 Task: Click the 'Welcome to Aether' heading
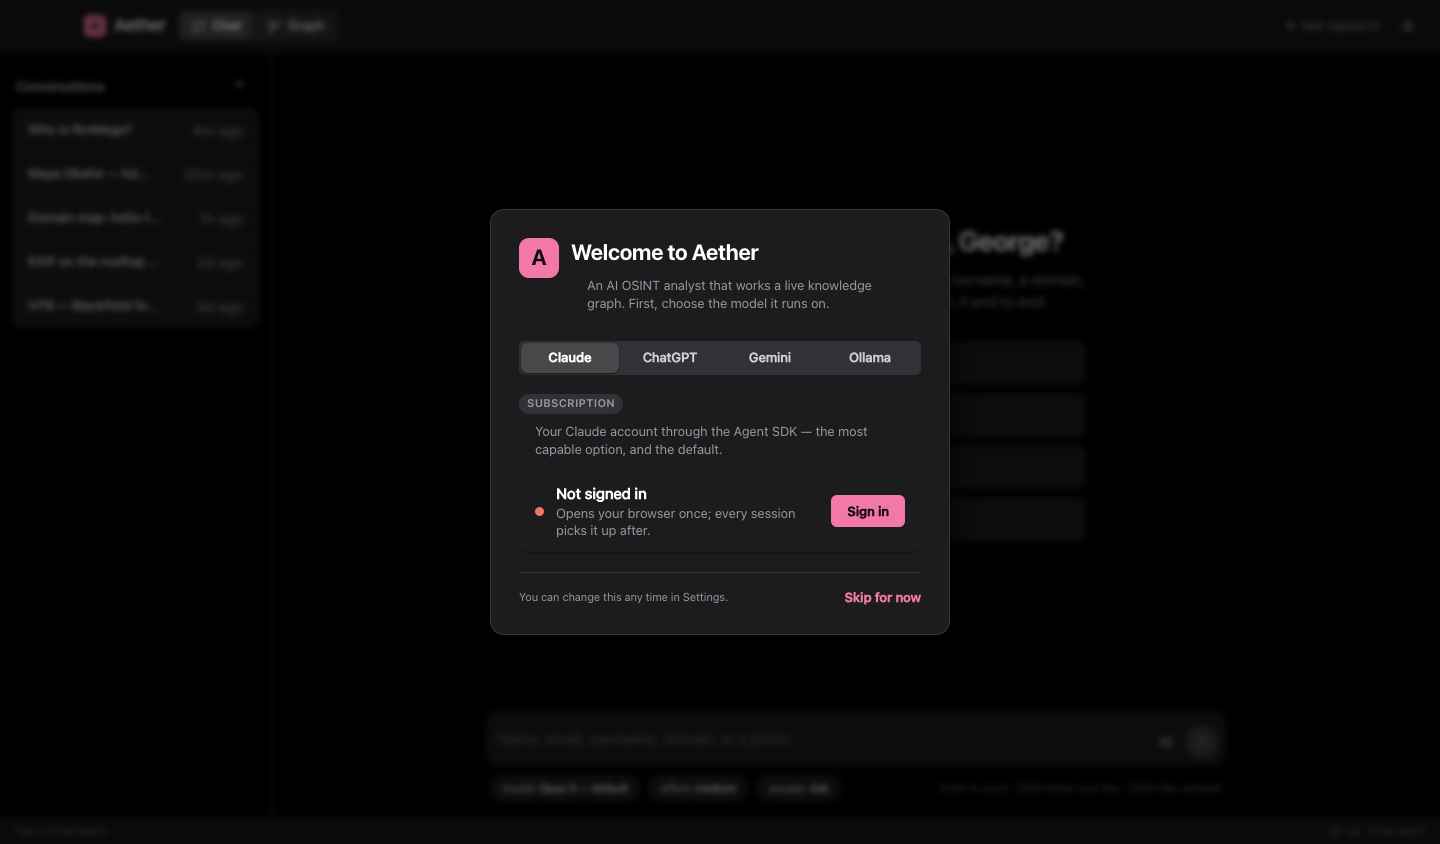(x=665, y=253)
